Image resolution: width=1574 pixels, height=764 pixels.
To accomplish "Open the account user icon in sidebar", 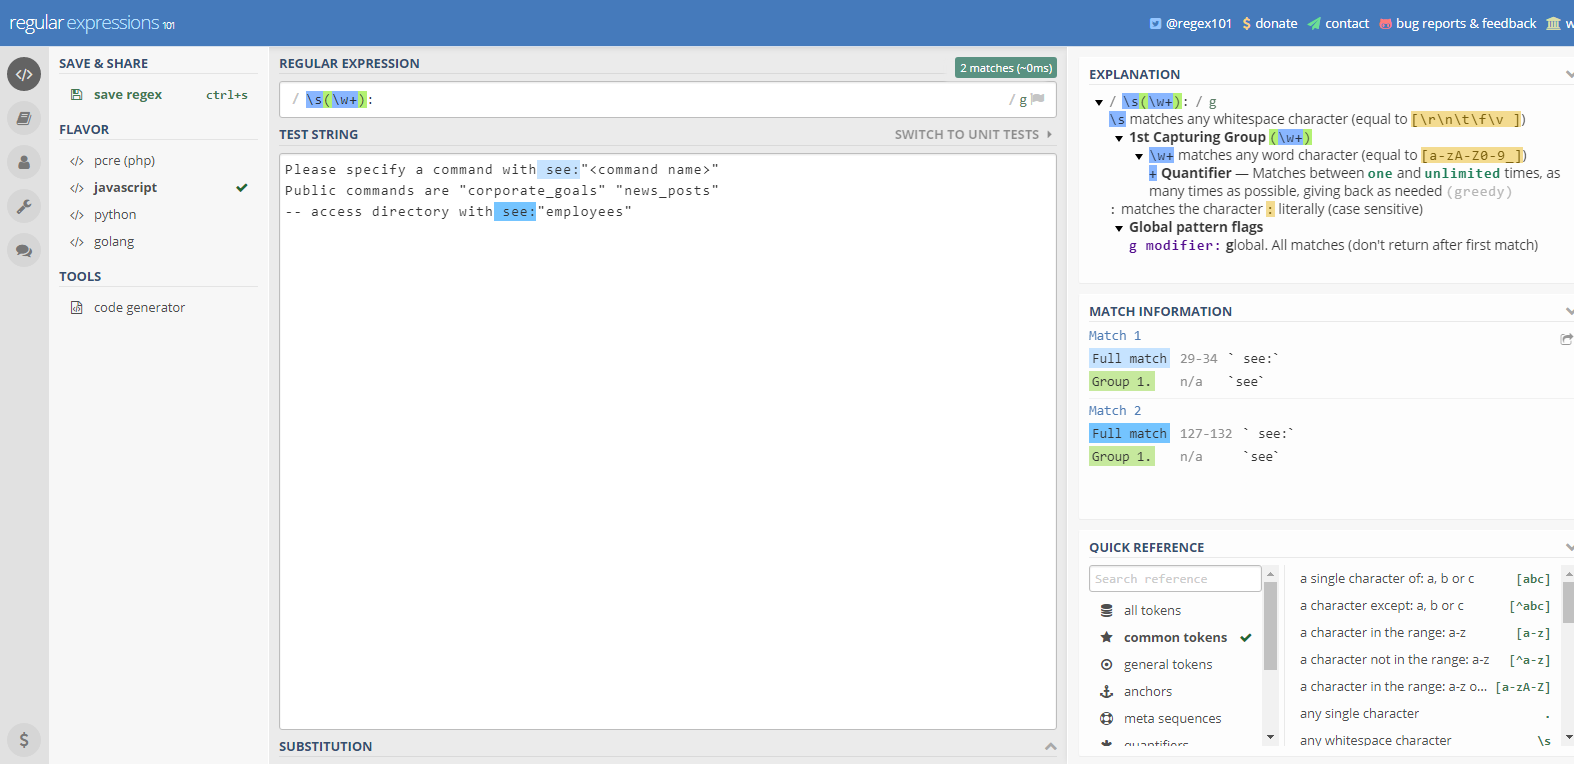I will (24, 162).
